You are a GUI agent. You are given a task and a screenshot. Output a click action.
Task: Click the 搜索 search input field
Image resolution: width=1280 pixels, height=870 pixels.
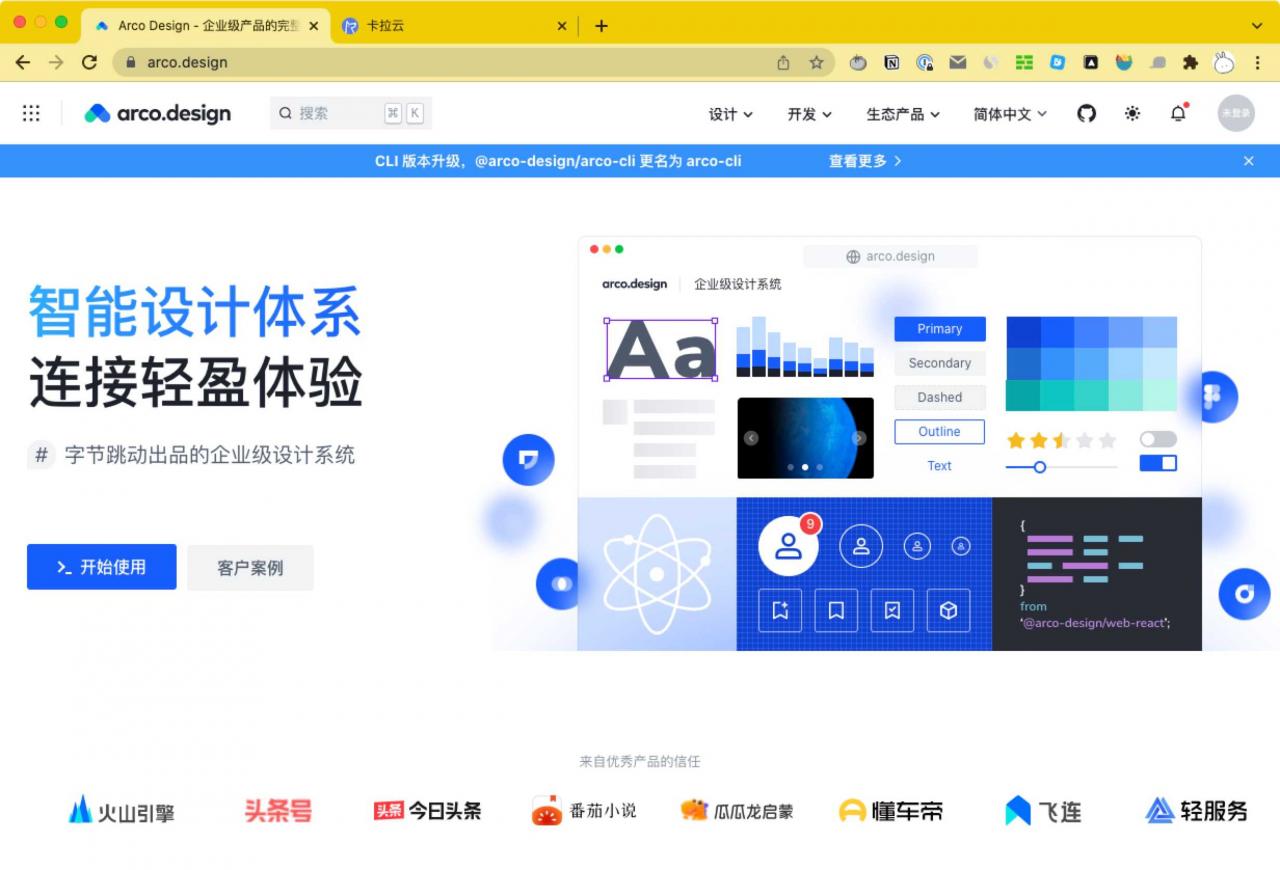coord(351,113)
